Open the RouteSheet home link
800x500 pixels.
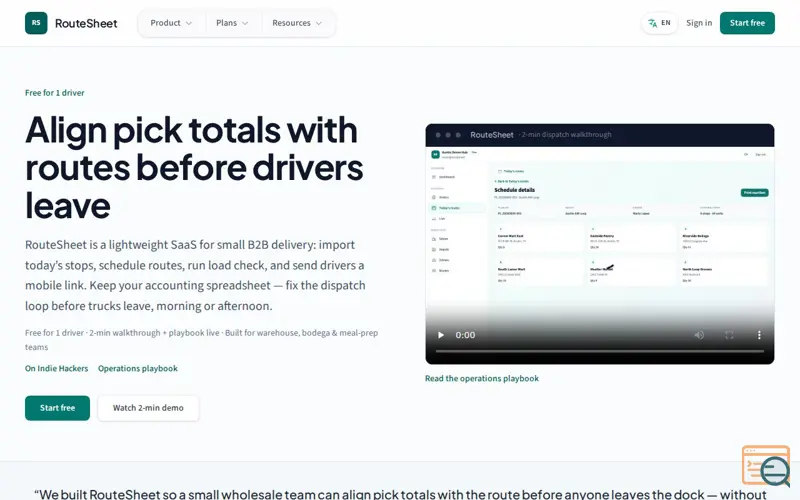point(71,23)
